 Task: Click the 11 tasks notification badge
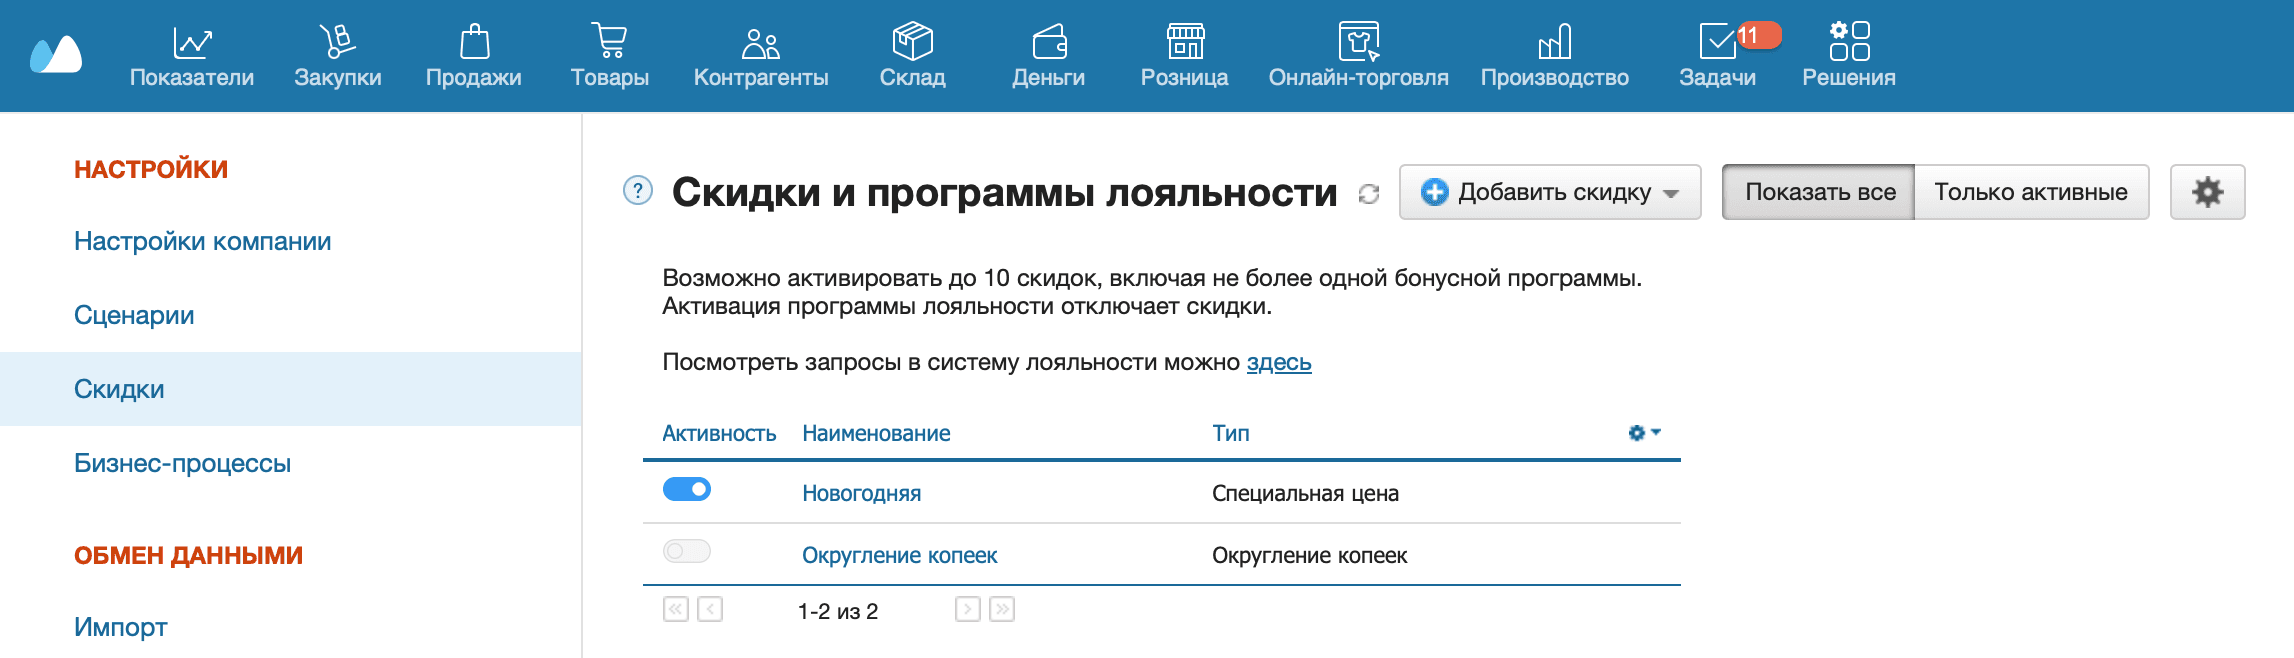click(x=1759, y=35)
